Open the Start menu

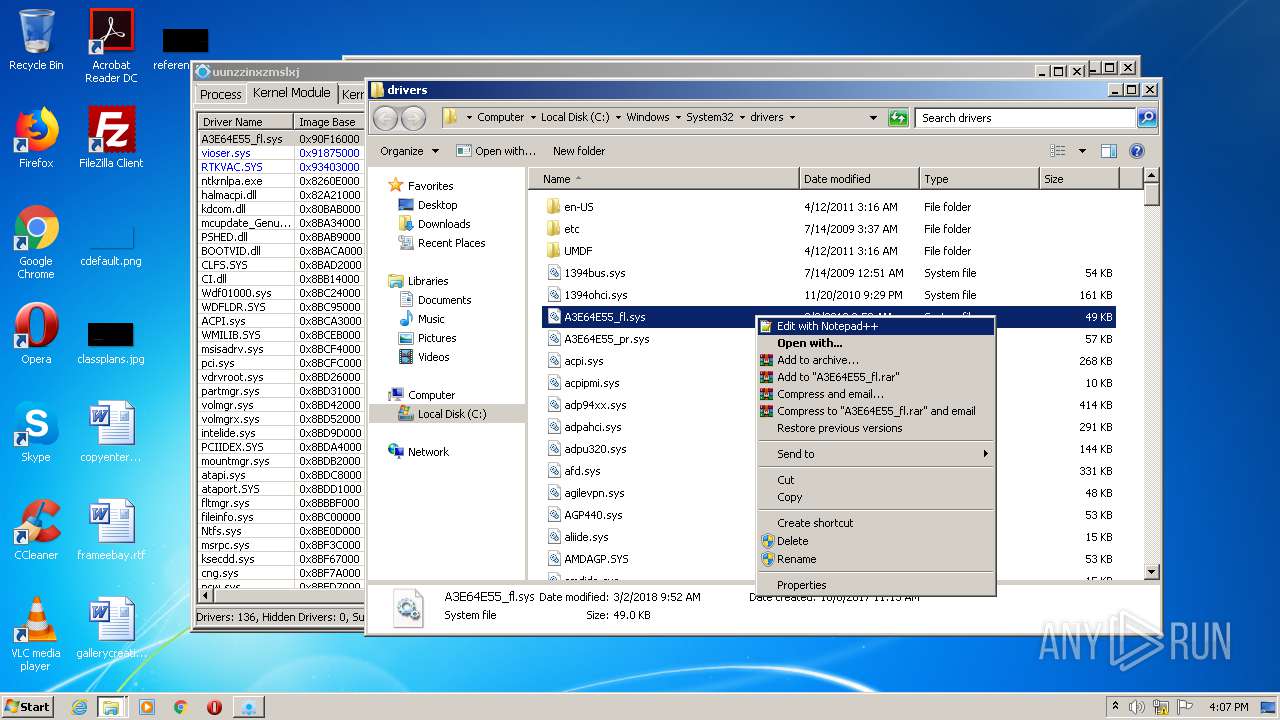(x=28, y=707)
